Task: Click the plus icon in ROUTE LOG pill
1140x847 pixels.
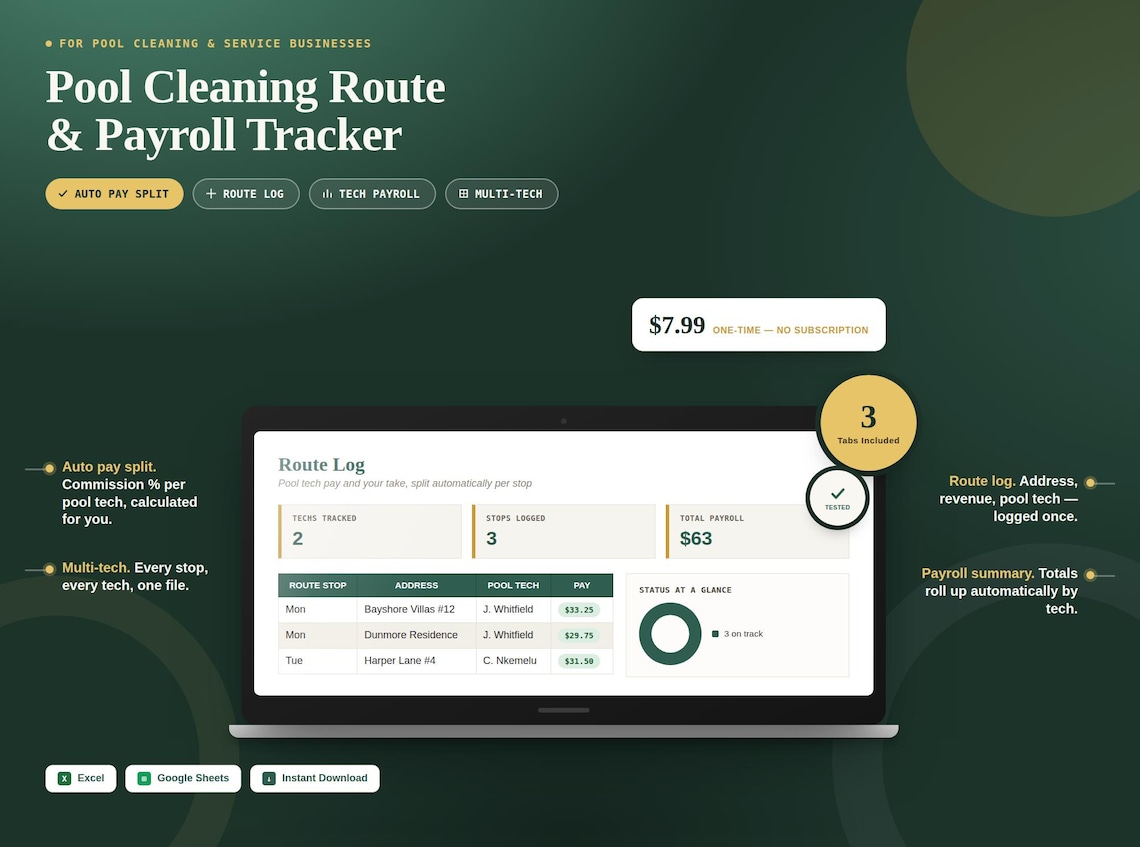Action: coord(211,193)
